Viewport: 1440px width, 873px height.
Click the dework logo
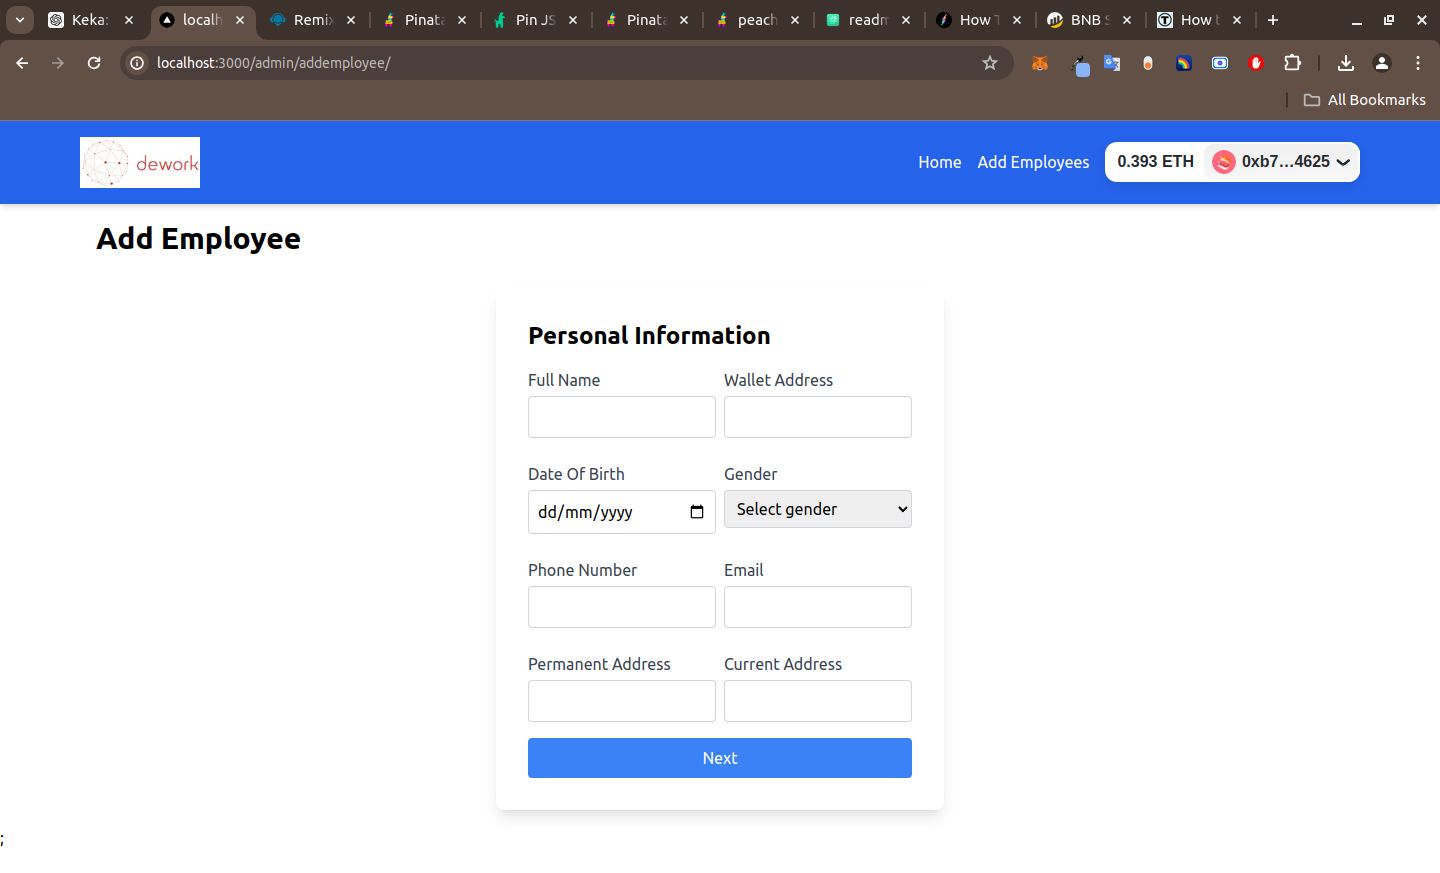140,162
